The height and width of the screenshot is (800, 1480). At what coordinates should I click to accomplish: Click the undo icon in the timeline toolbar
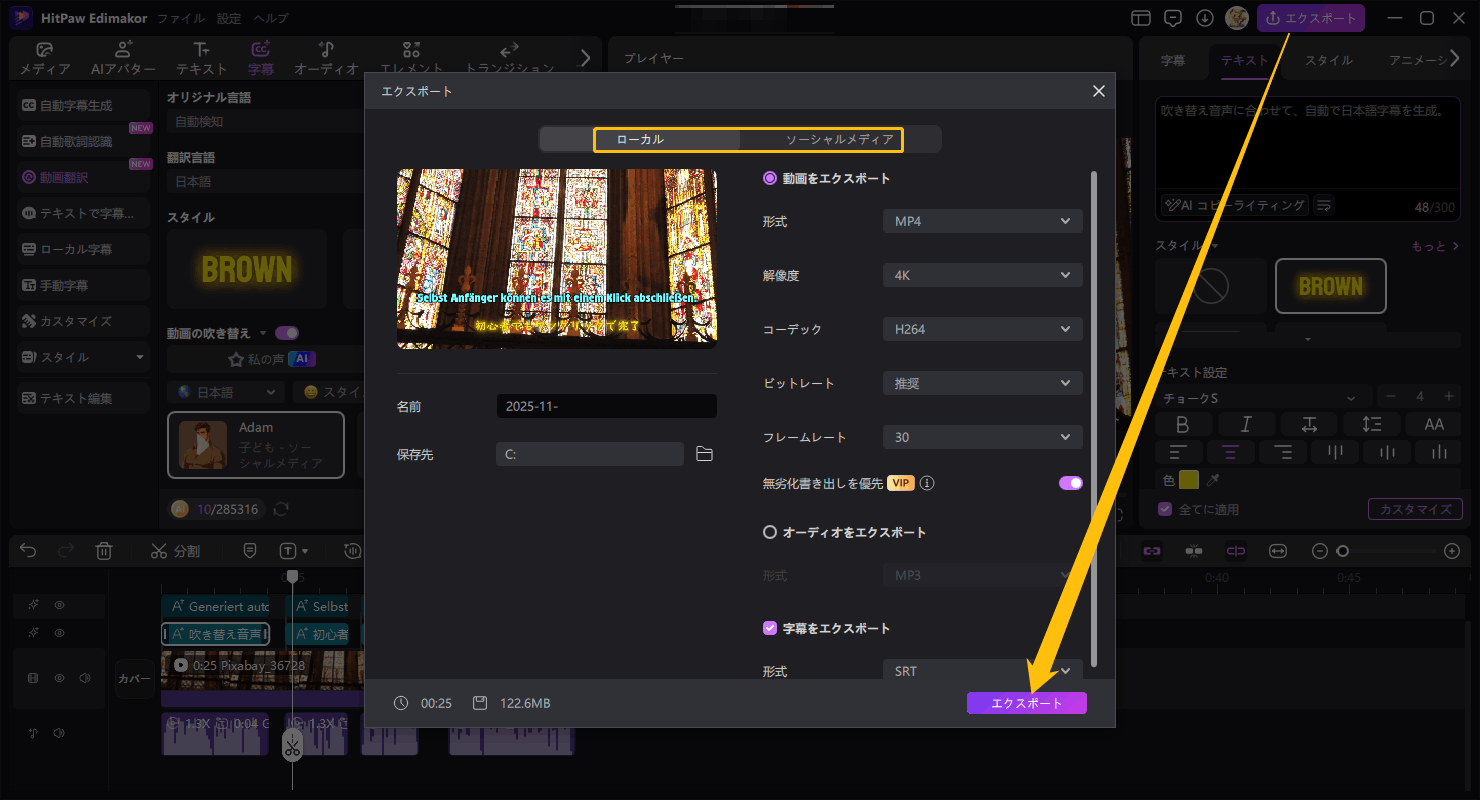pos(27,550)
